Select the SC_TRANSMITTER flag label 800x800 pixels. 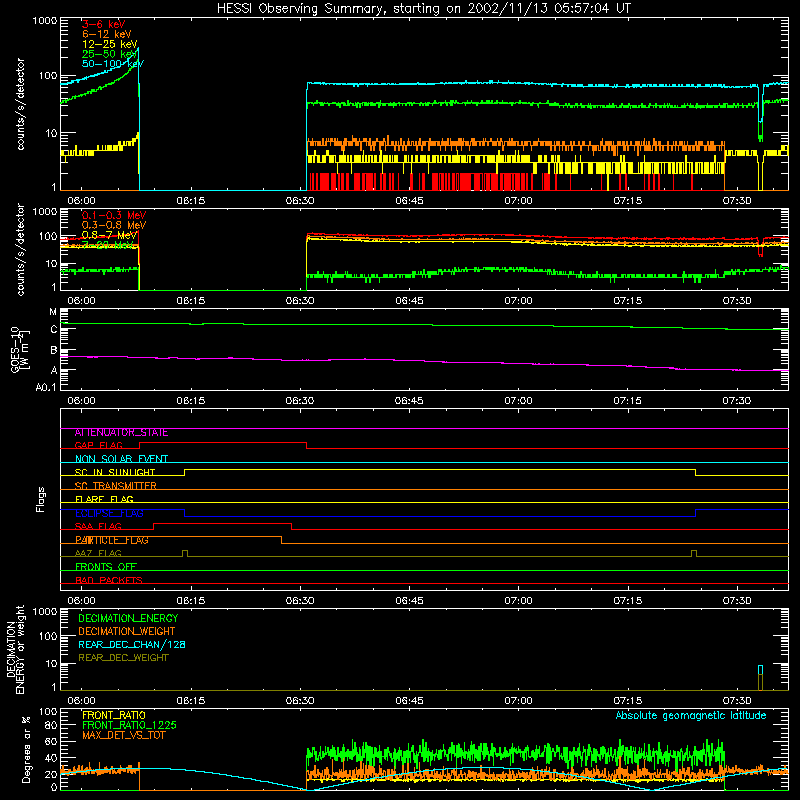click(115, 486)
